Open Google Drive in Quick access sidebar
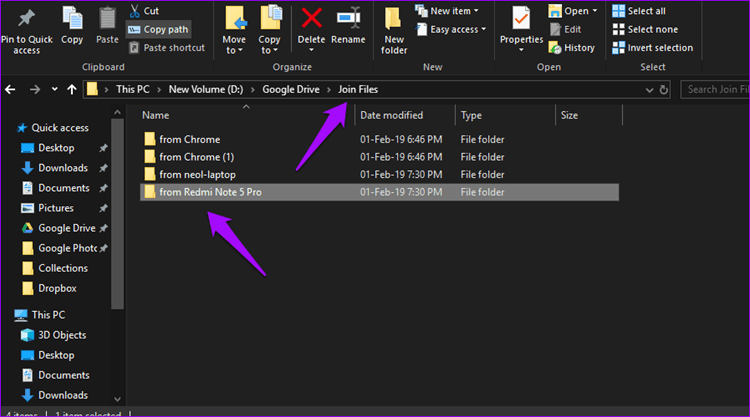The width and height of the screenshot is (750, 417). tap(65, 228)
